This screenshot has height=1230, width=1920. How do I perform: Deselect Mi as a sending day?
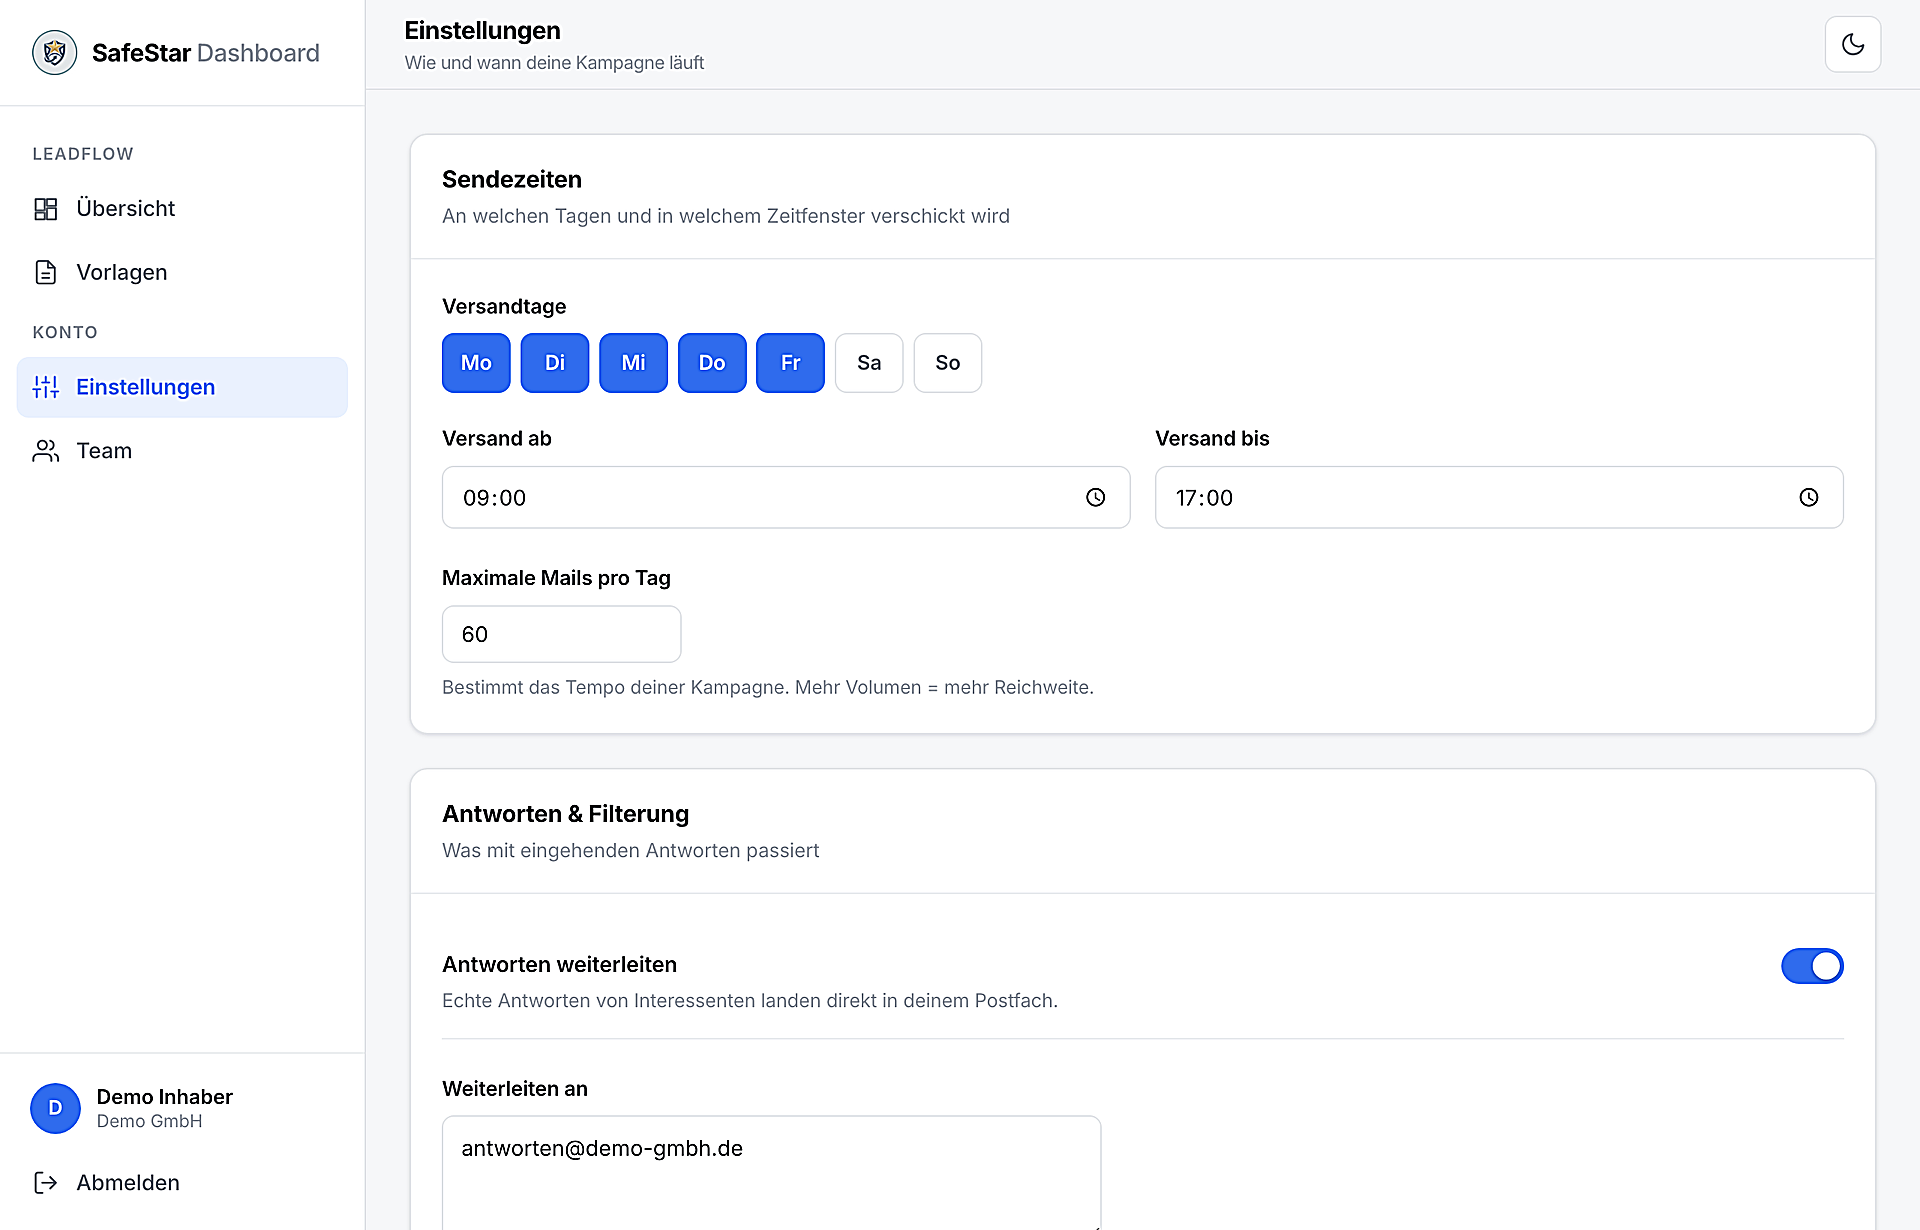(633, 363)
